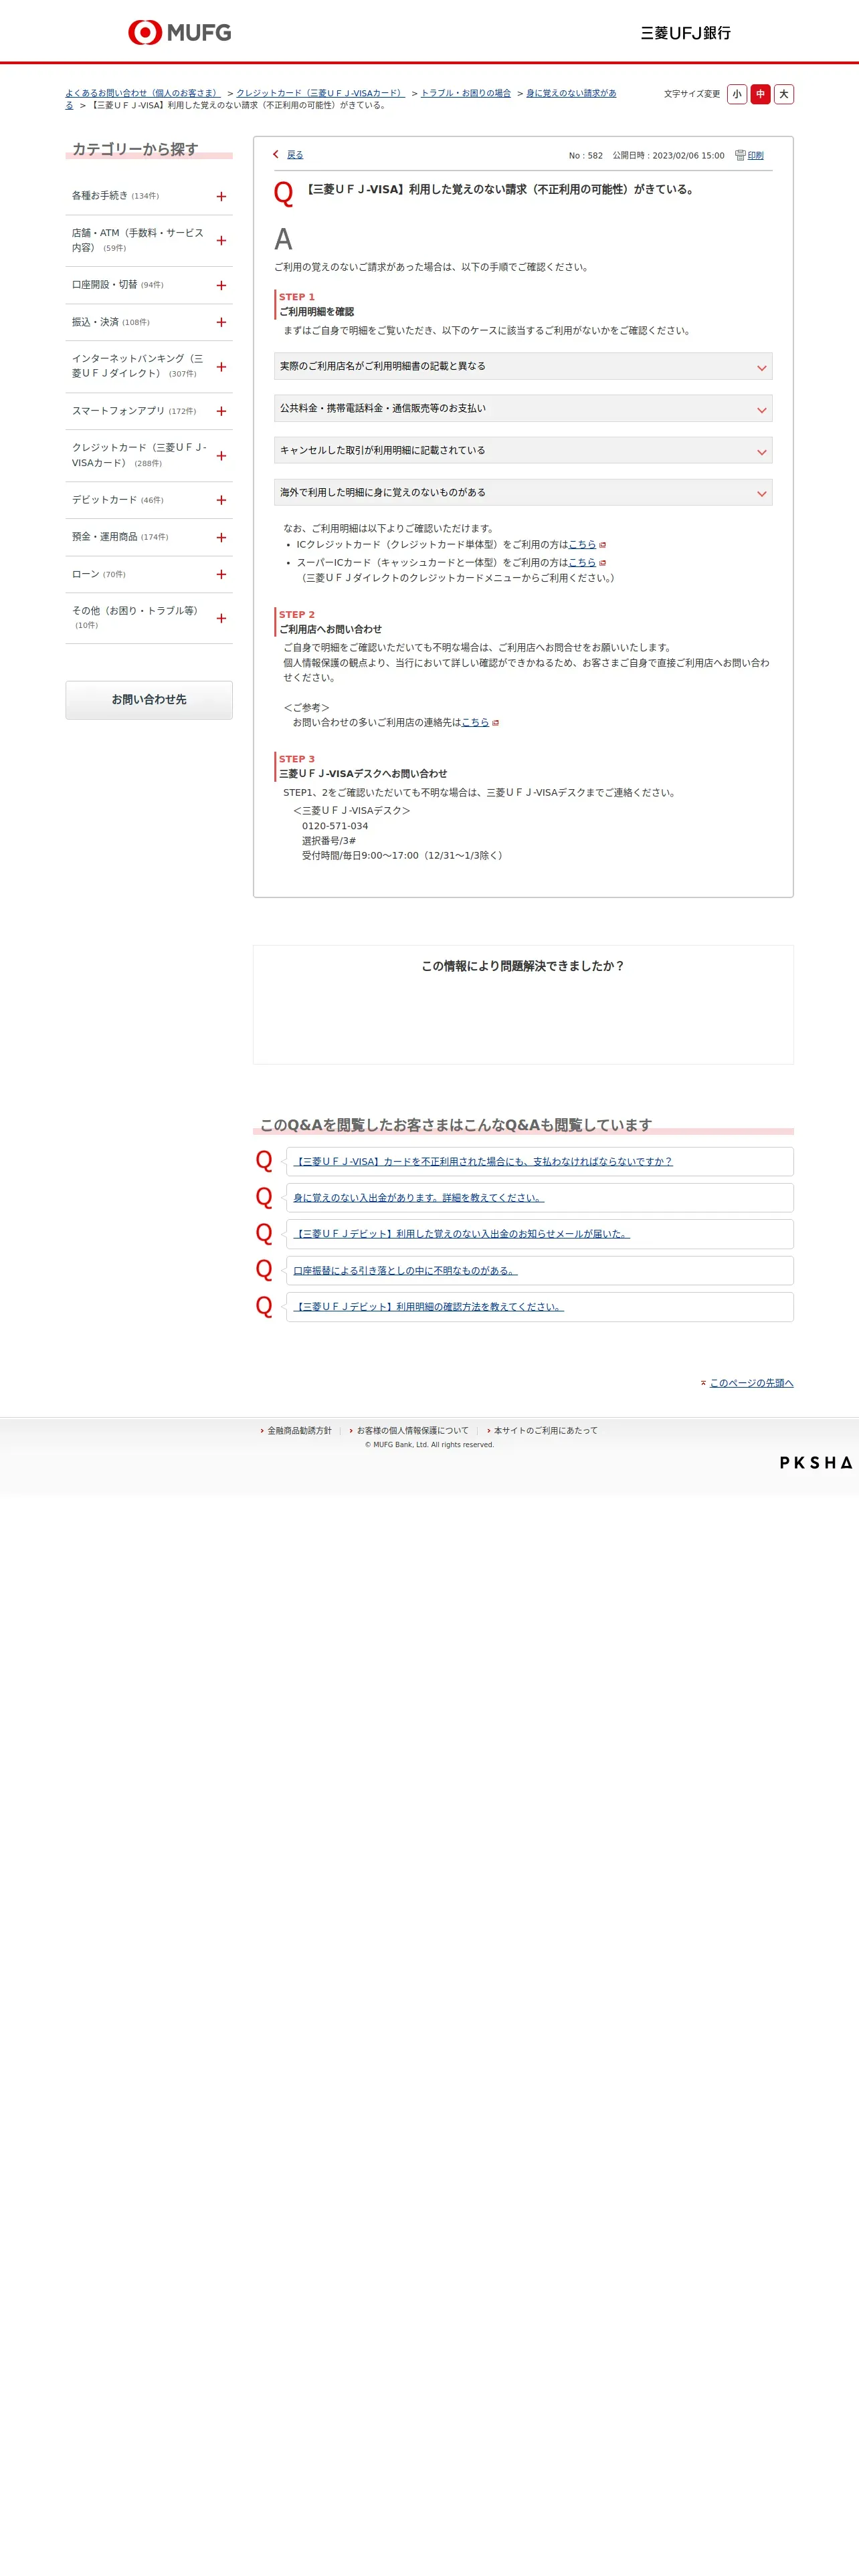Click the article number text No : 582
859x2576 pixels.
pos(586,156)
